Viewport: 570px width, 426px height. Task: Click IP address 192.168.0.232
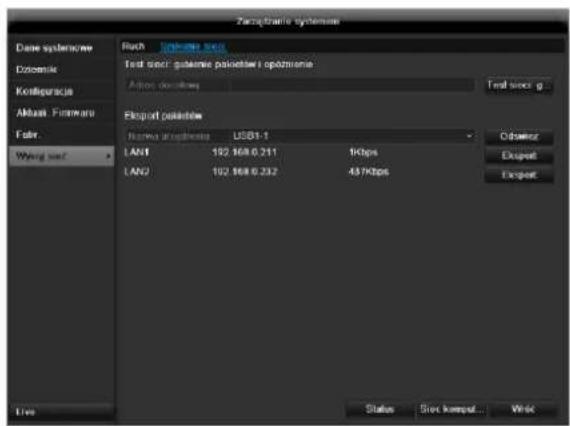click(245, 171)
